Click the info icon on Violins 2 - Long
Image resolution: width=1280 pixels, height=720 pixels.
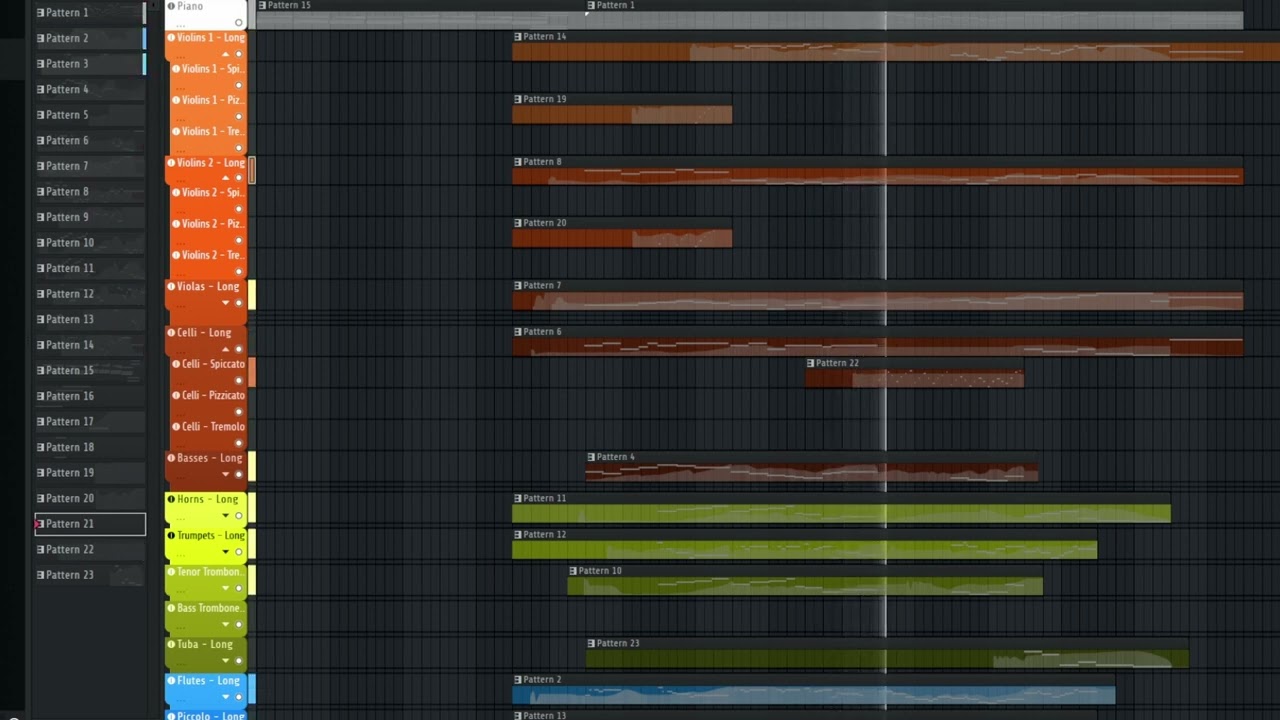(171, 162)
